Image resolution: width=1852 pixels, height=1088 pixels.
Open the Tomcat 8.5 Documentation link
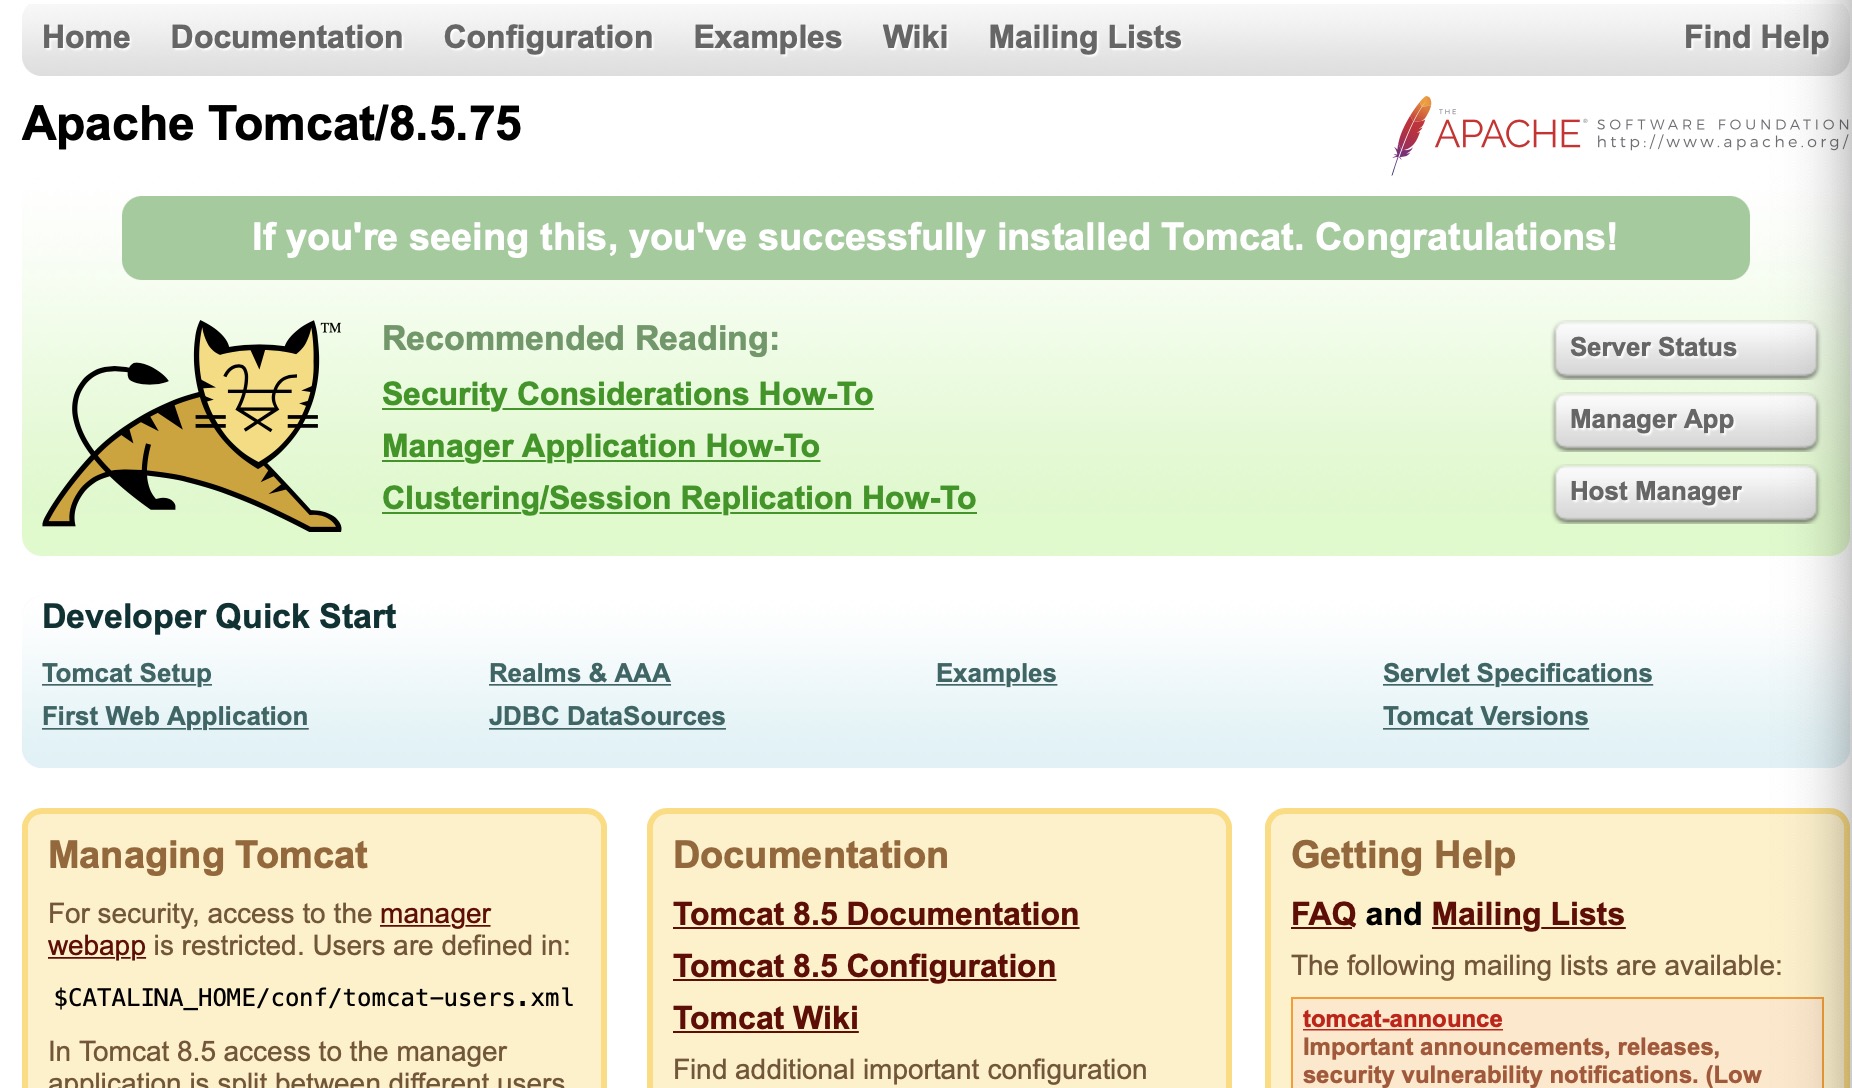(x=876, y=914)
